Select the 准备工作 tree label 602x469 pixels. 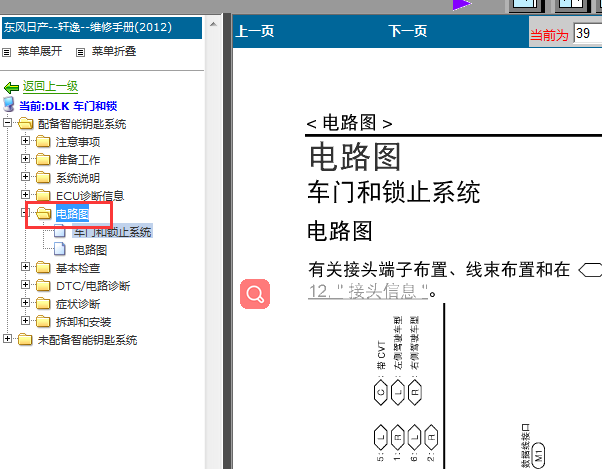tap(78, 160)
